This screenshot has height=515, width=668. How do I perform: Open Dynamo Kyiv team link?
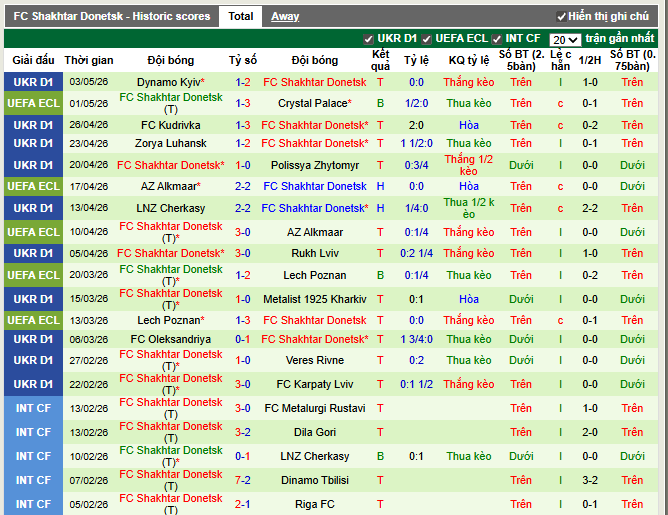[x=170, y=82]
